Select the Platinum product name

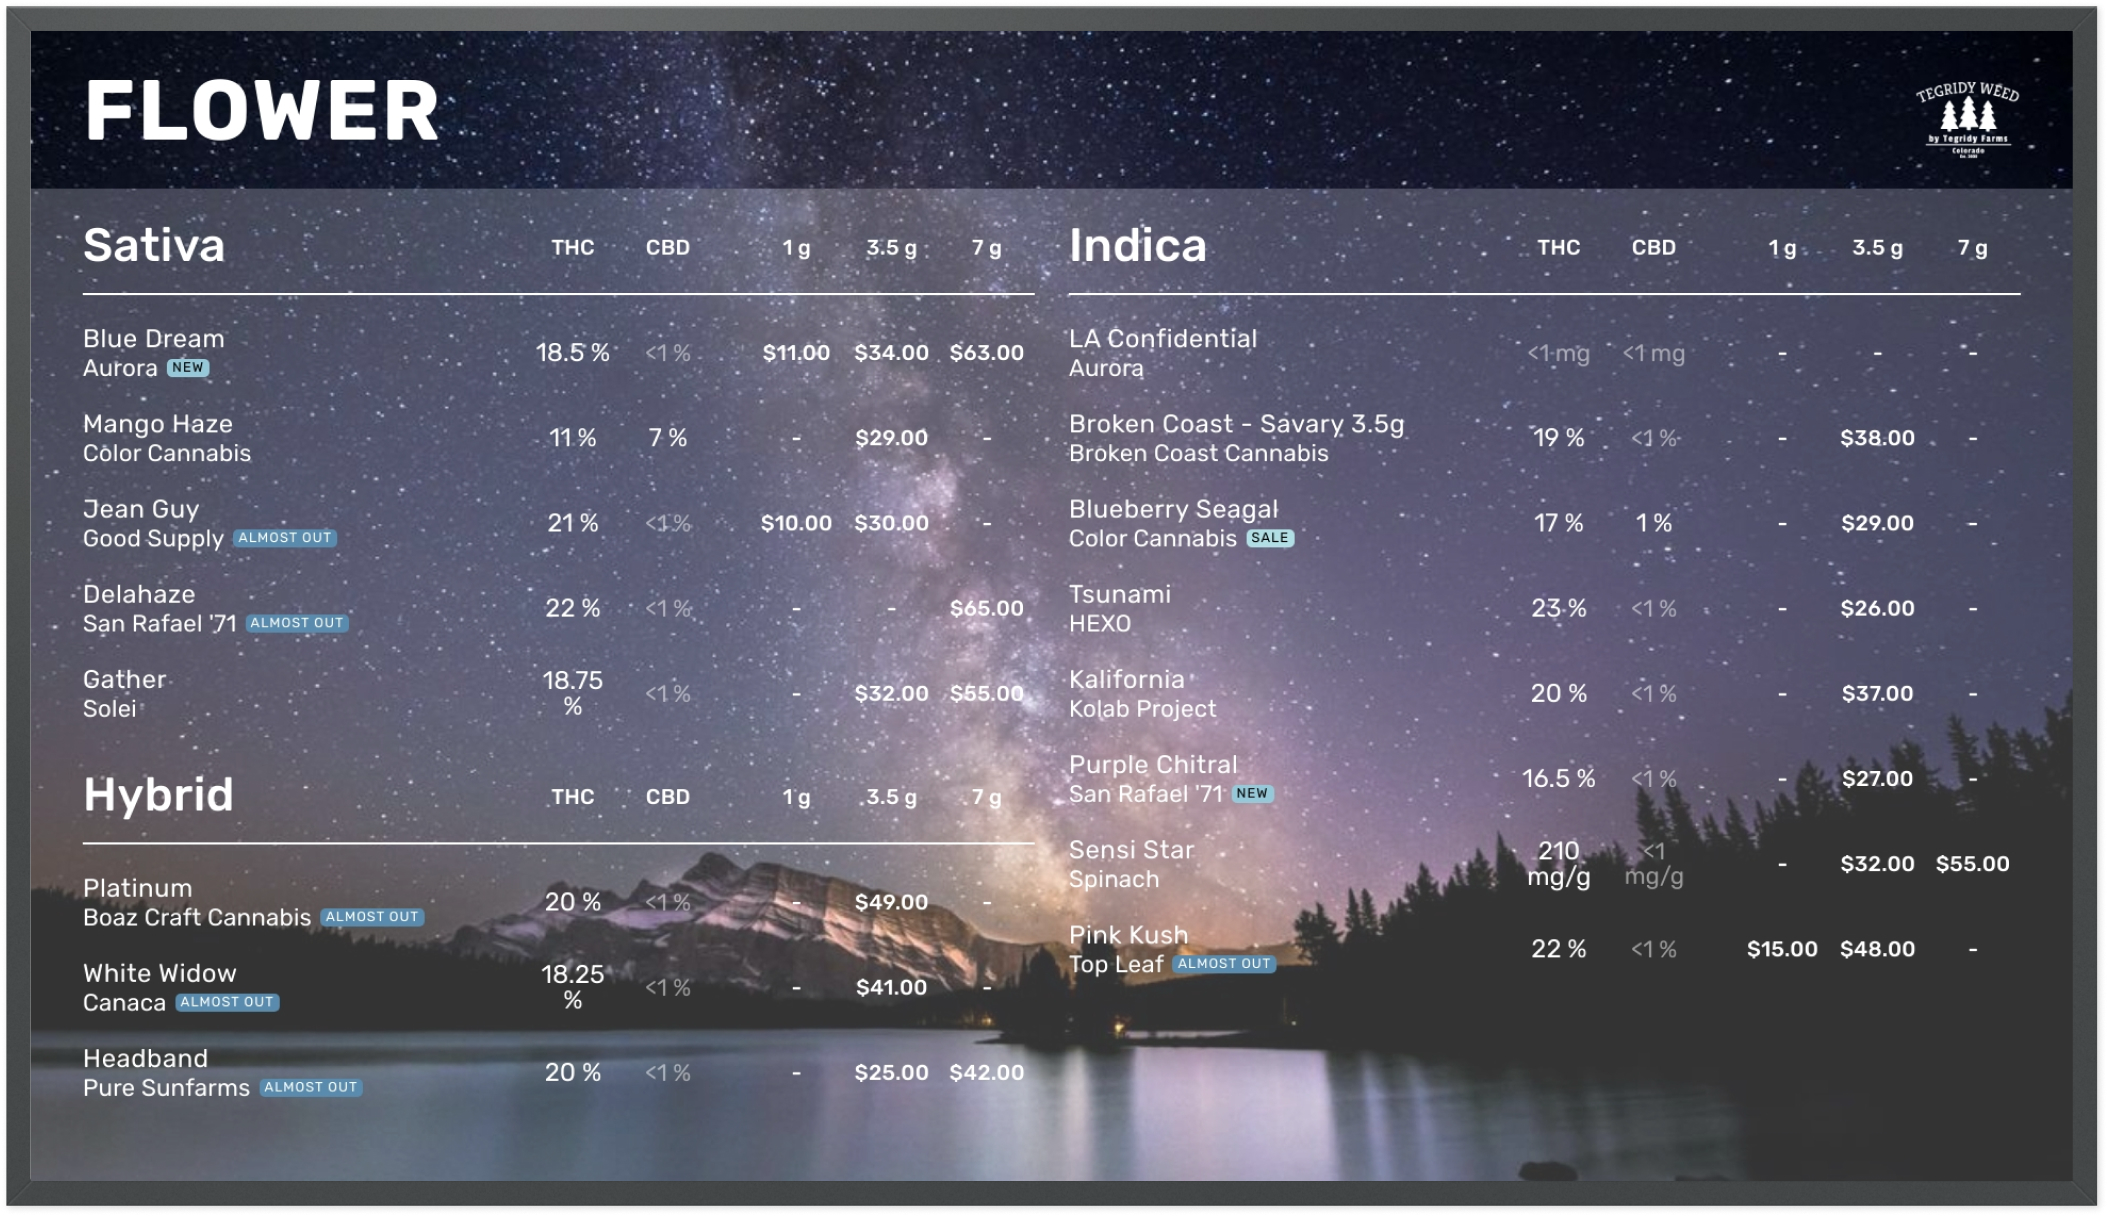pos(137,888)
